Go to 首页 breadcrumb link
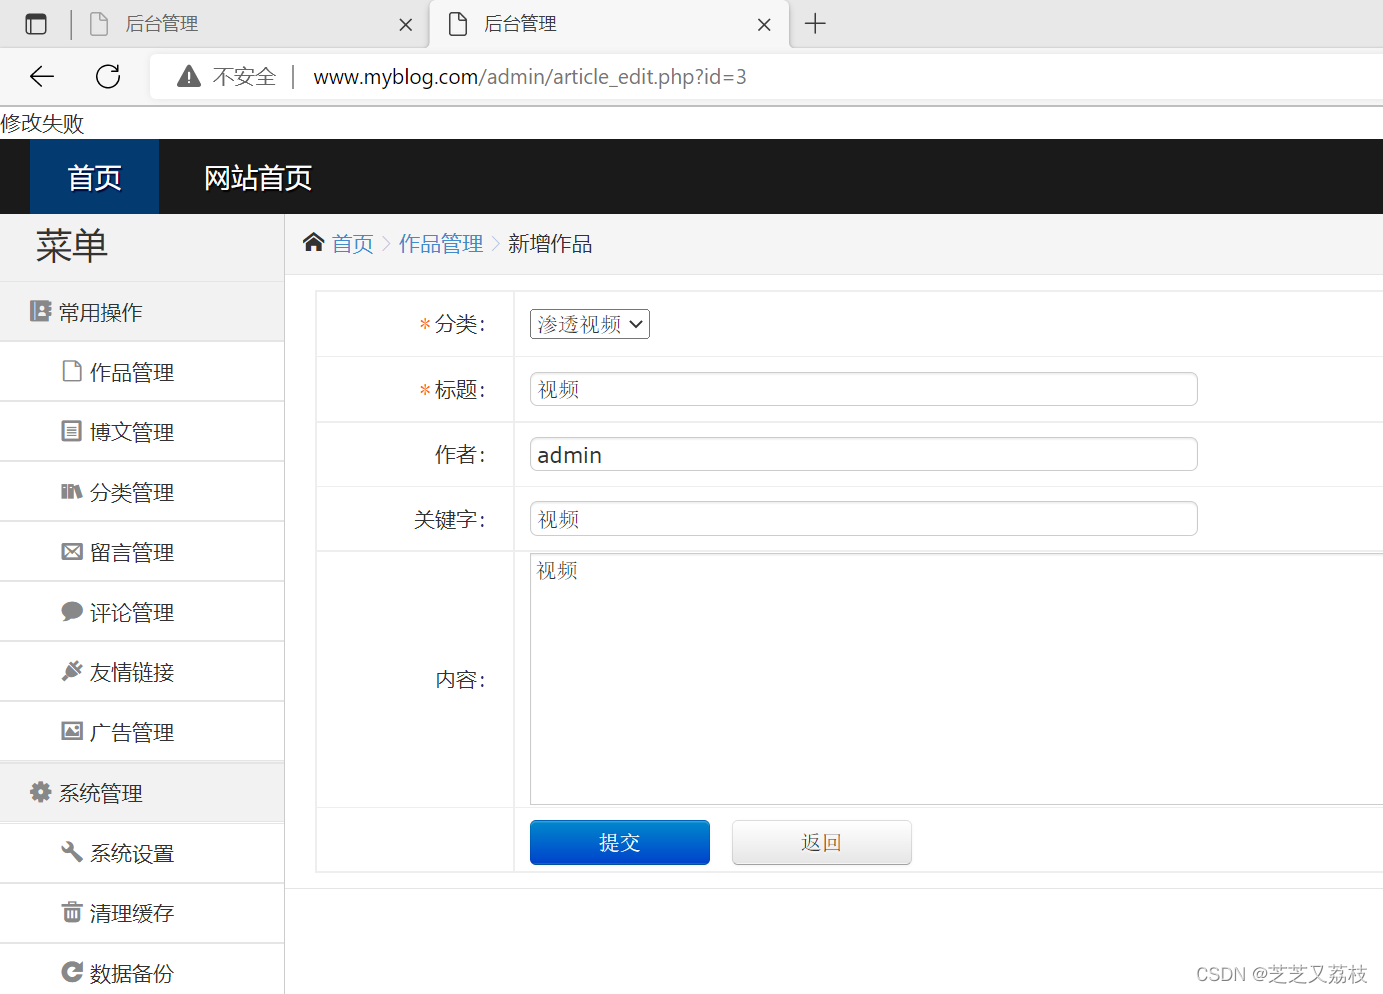 353,244
